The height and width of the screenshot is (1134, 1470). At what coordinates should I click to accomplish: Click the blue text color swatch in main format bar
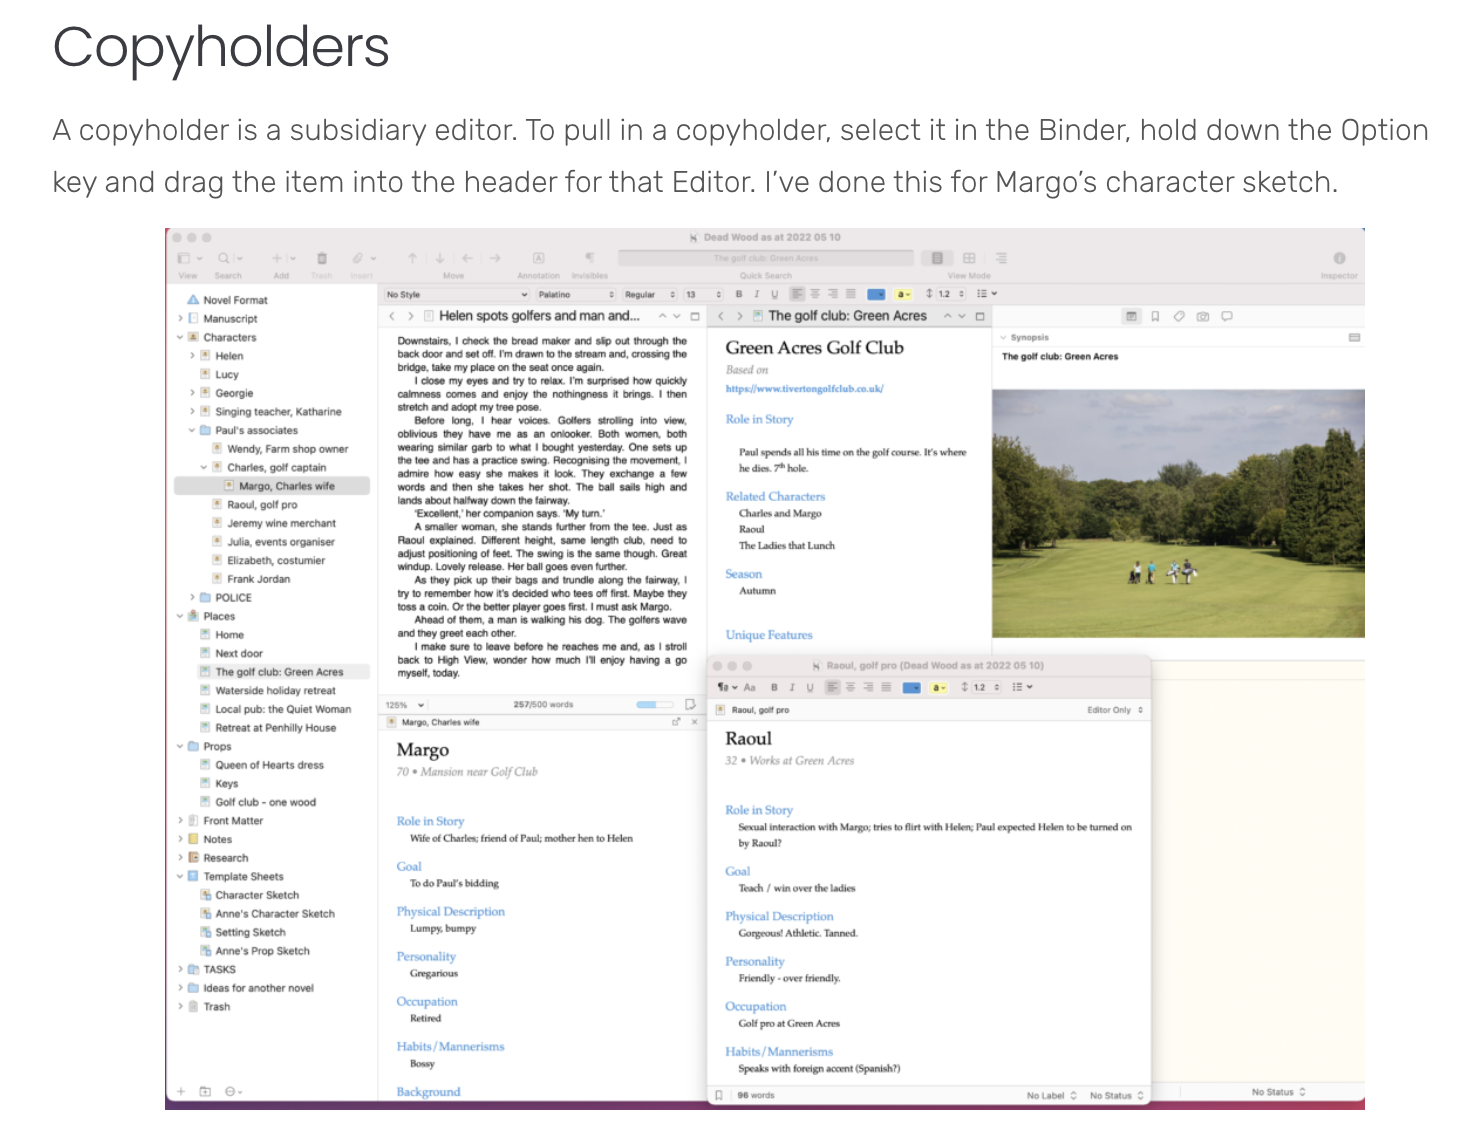pyautogui.click(x=876, y=294)
